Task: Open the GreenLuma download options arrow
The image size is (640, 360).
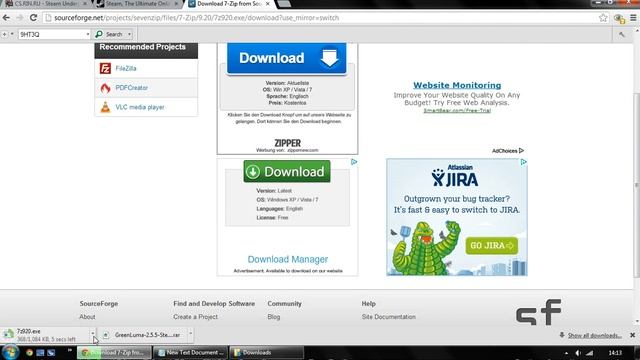Action: click(x=190, y=334)
